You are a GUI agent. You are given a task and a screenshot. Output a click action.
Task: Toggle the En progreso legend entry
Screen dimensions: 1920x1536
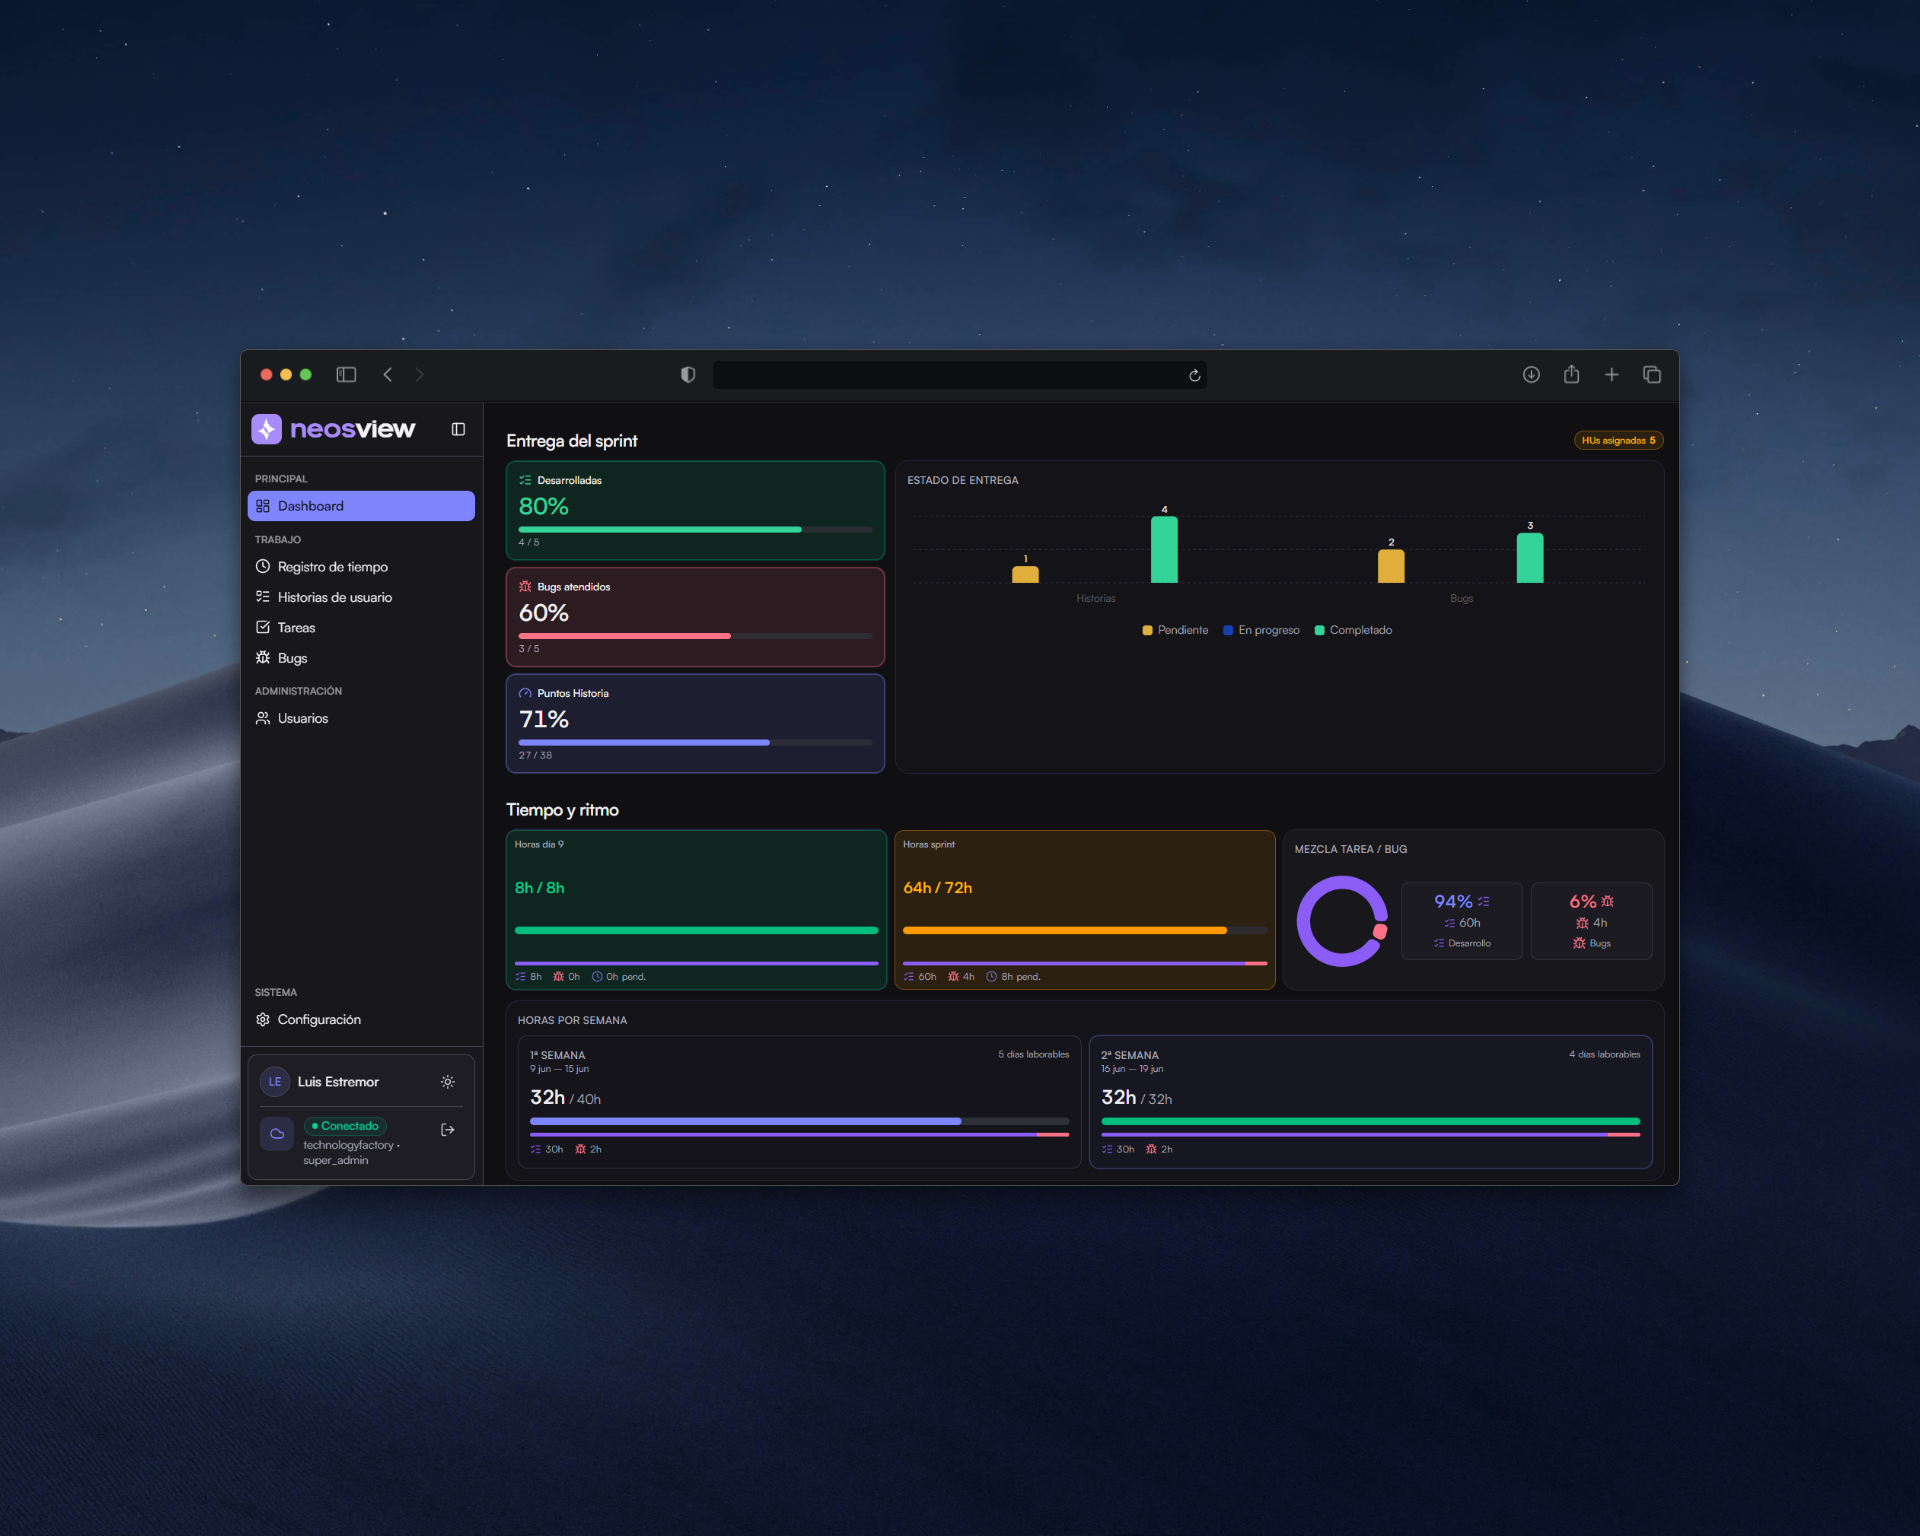pyautogui.click(x=1261, y=630)
